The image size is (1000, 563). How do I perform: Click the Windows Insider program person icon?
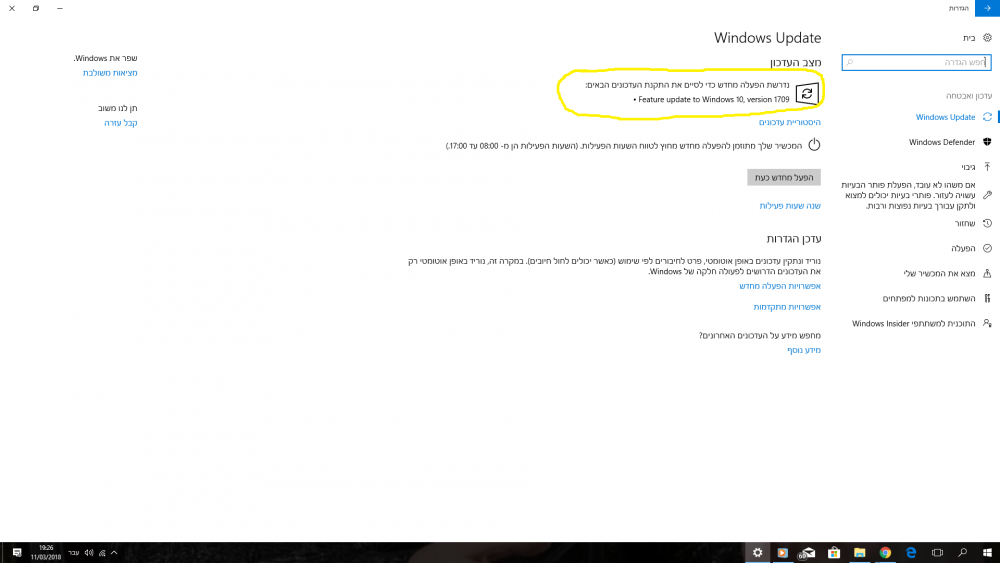[987, 323]
